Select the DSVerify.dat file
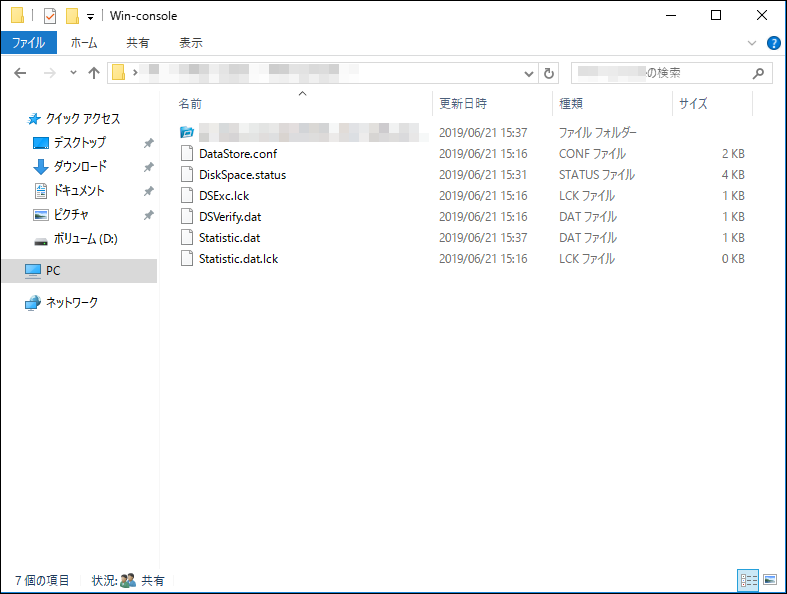The height and width of the screenshot is (594, 787). [230, 217]
